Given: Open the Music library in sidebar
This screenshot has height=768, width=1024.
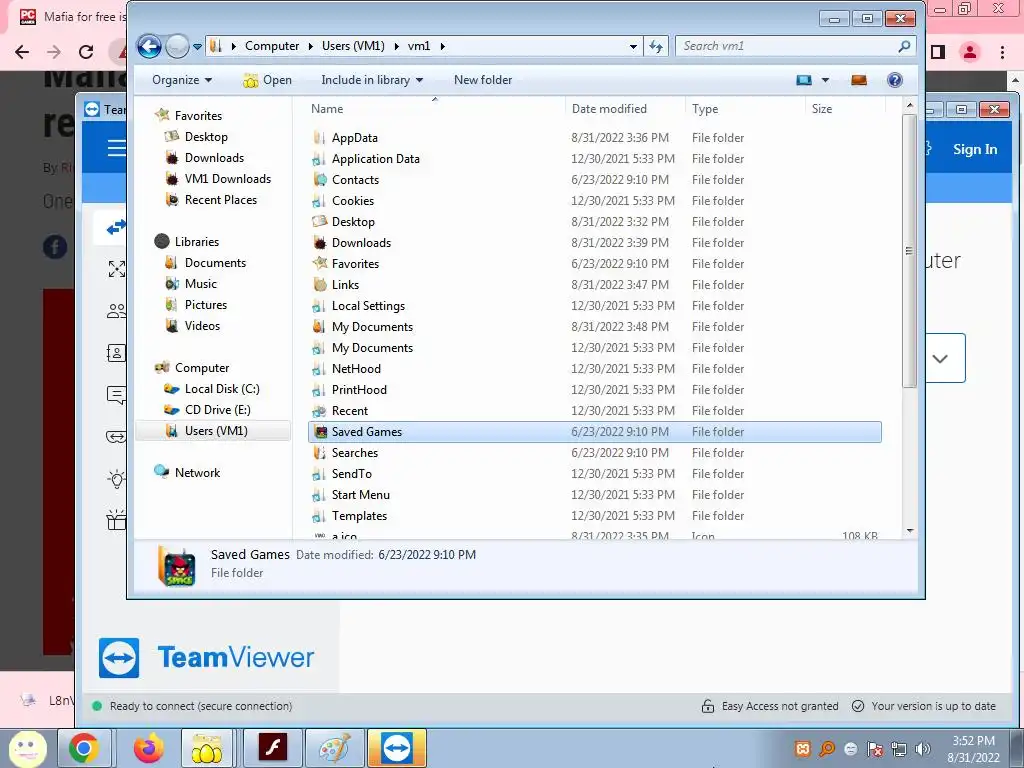Looking at the screenshot, I should (x=200, y=283).
